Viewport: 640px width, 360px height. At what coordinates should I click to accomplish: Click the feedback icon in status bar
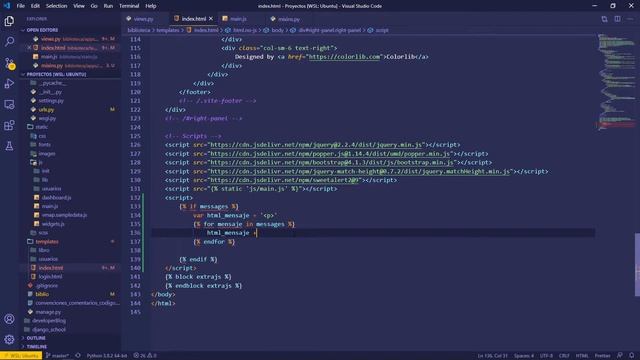(620, 356)
